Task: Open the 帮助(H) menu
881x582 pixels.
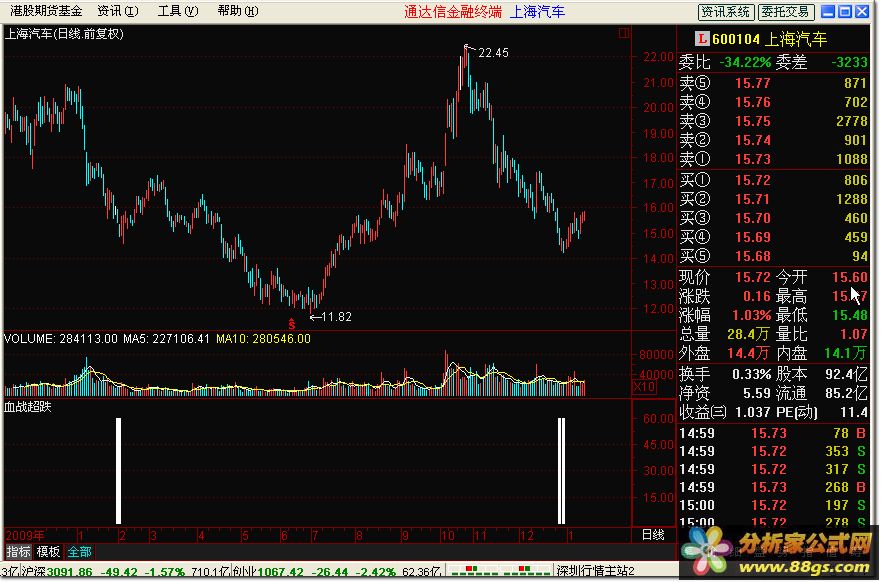Action: click(x=238, y=11)
